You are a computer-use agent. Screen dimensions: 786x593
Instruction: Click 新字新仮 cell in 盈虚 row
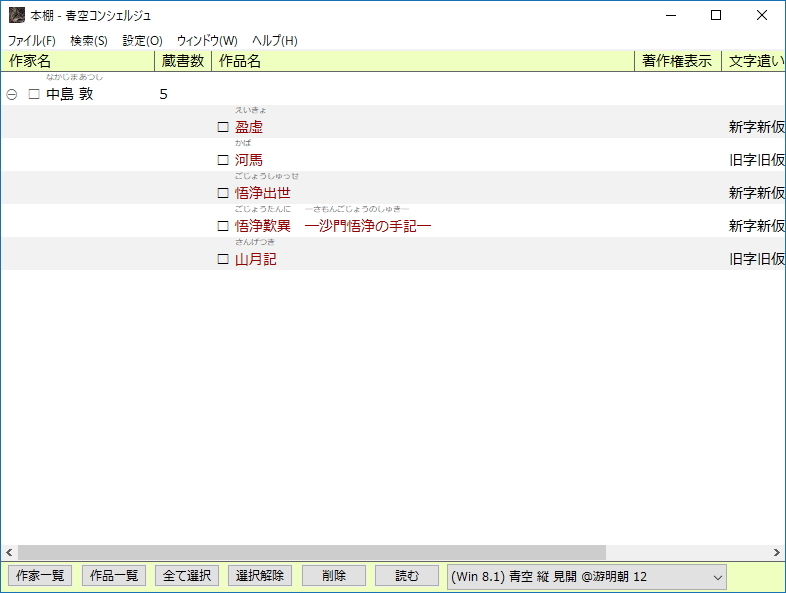pyautogui.click(x=757, y=127)
